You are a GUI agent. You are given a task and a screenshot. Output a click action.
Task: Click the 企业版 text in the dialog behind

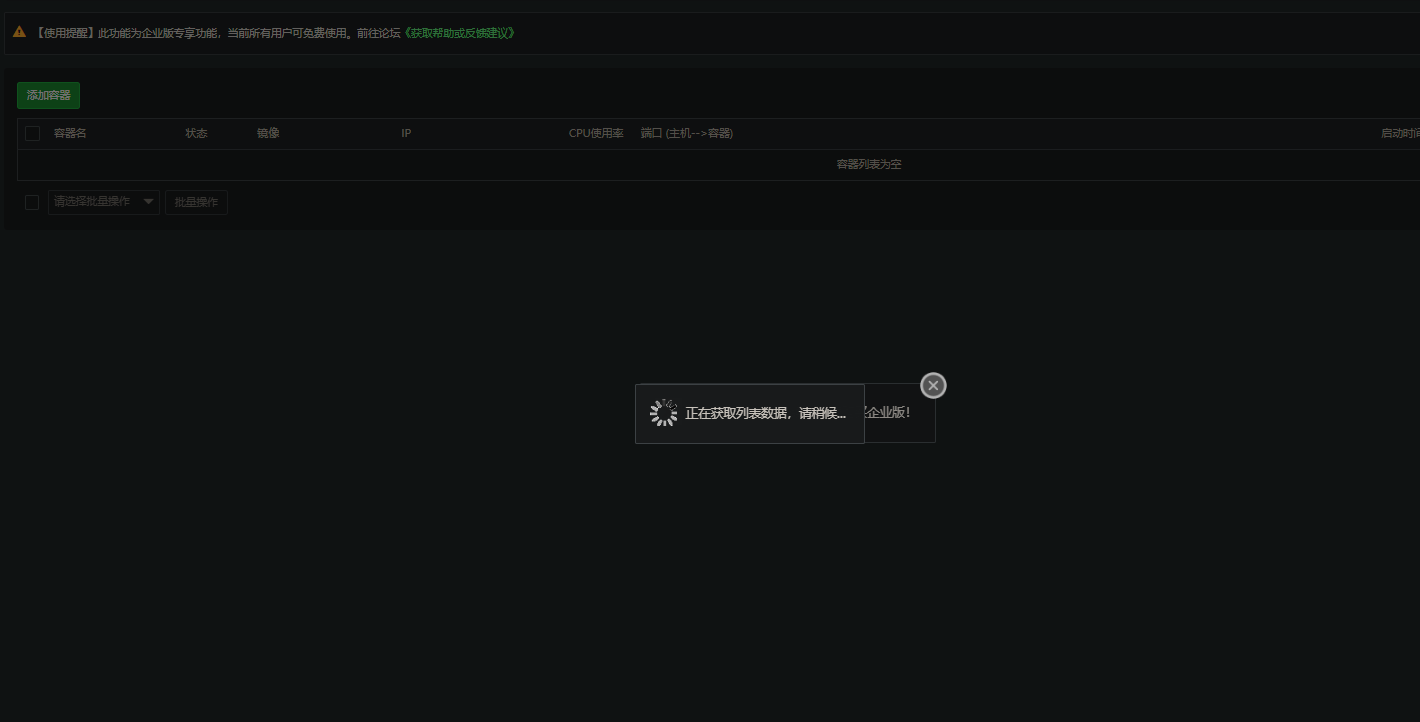(888, 412)
